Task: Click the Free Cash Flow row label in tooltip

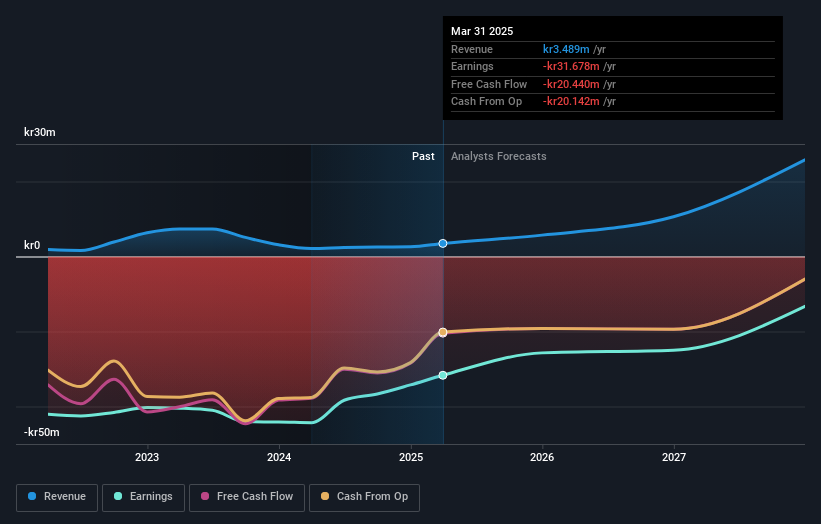Action: point(489,84)
